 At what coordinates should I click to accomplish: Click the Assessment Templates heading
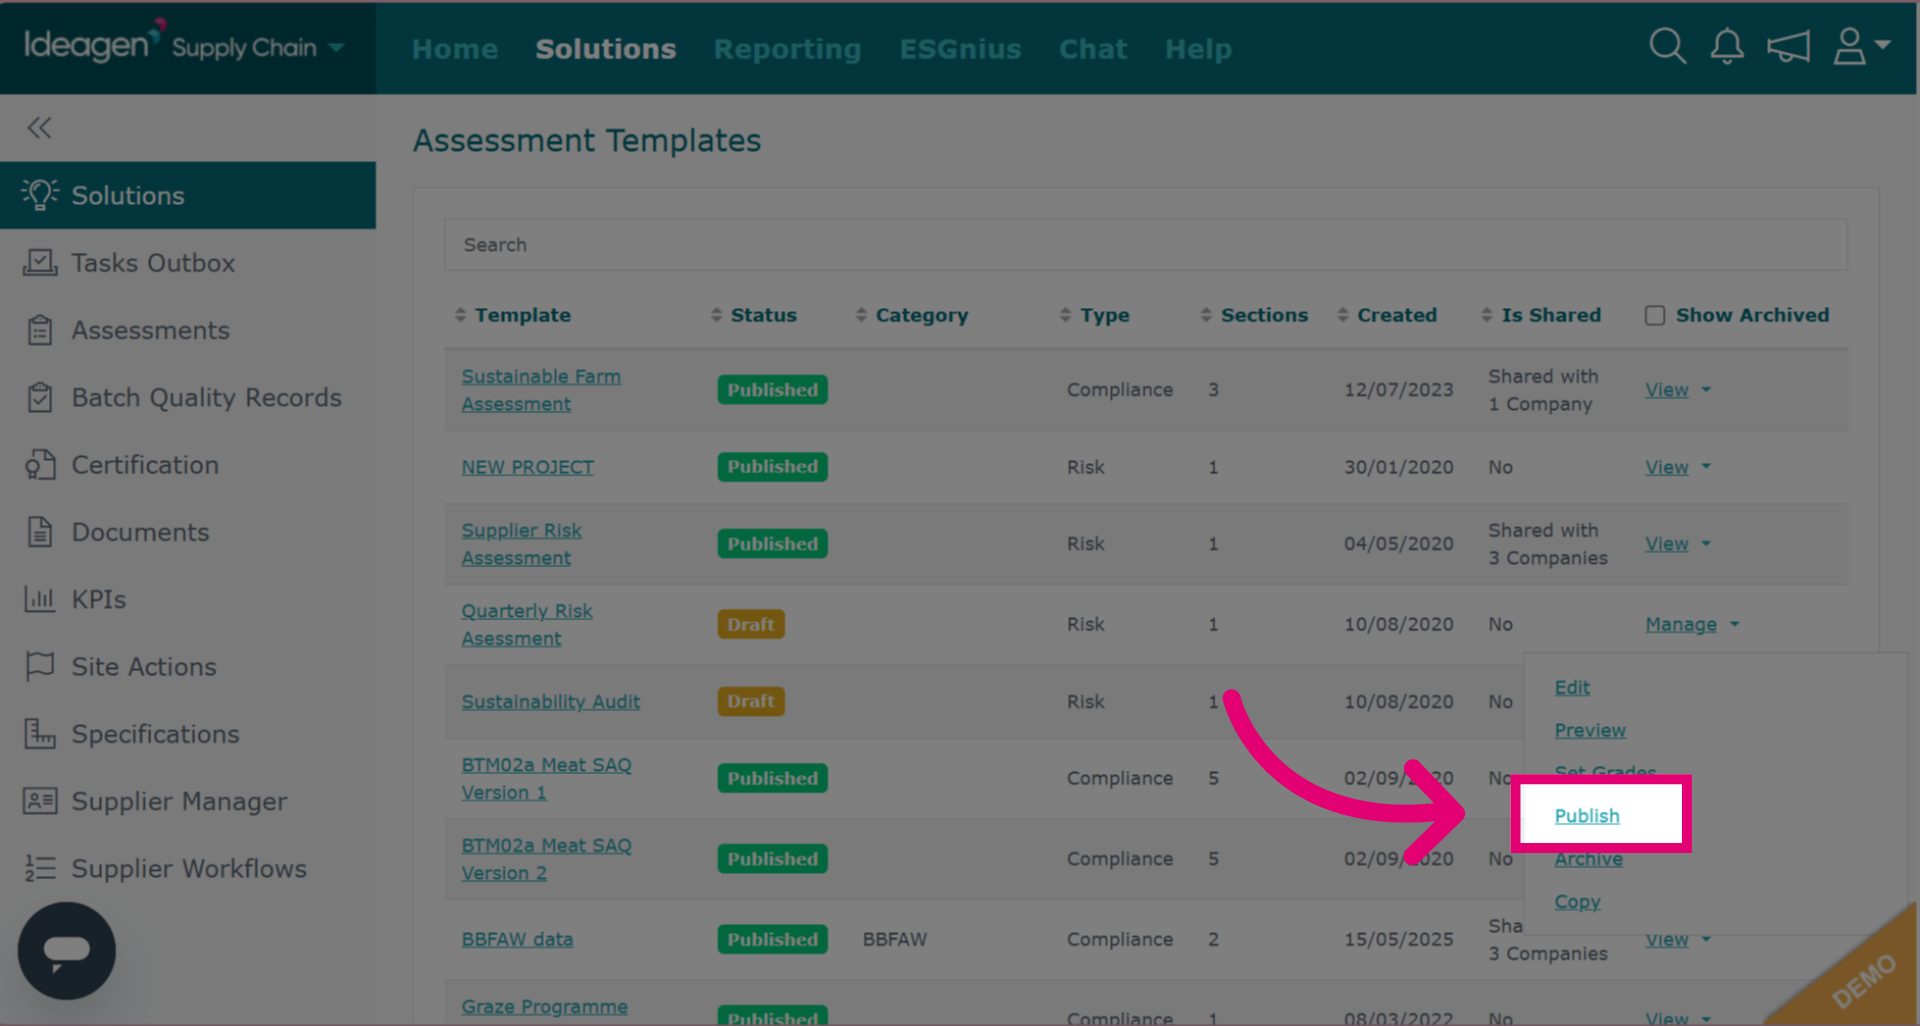[x=587, y=141]
